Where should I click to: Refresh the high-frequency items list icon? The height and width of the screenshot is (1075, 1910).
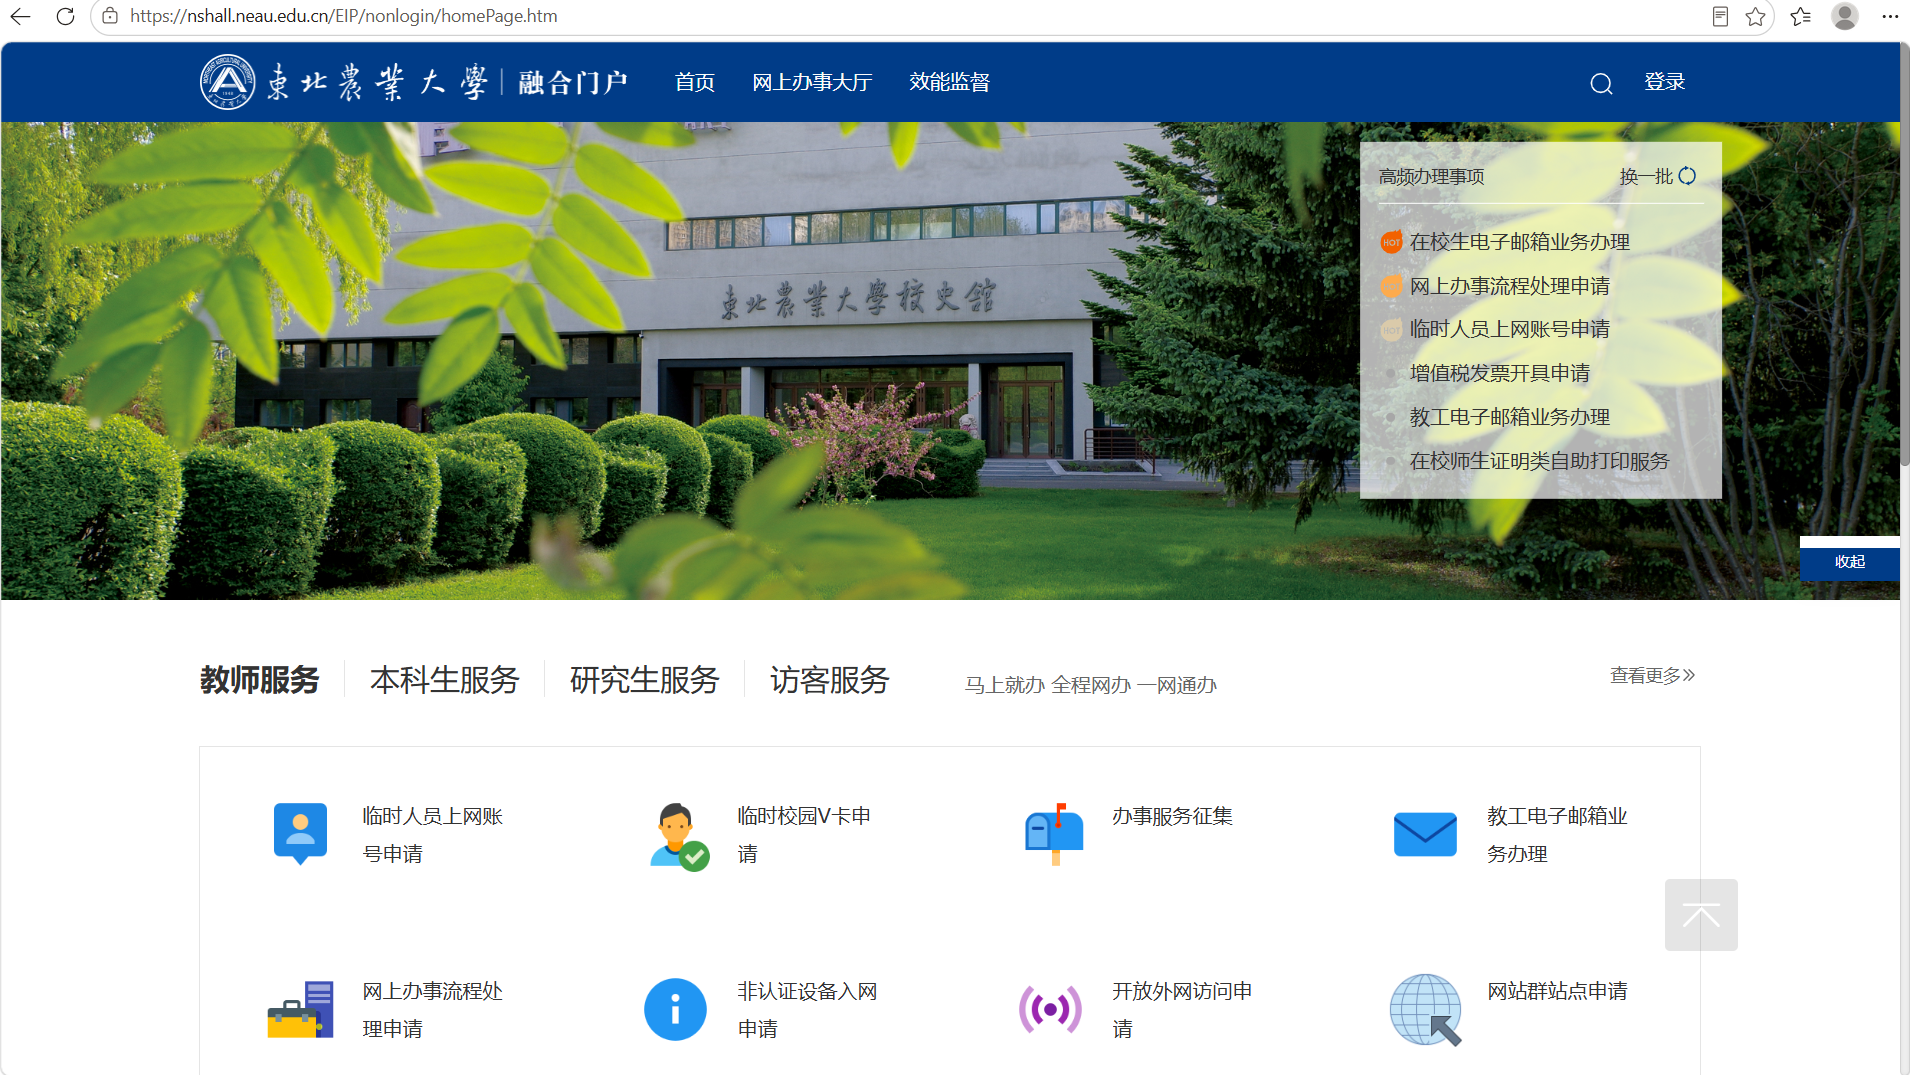1688,176
